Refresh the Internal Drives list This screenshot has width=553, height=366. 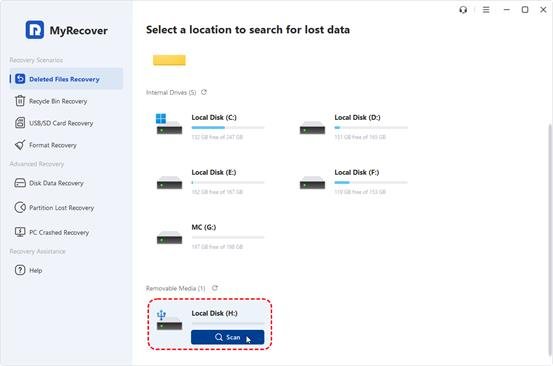[204, 92]
